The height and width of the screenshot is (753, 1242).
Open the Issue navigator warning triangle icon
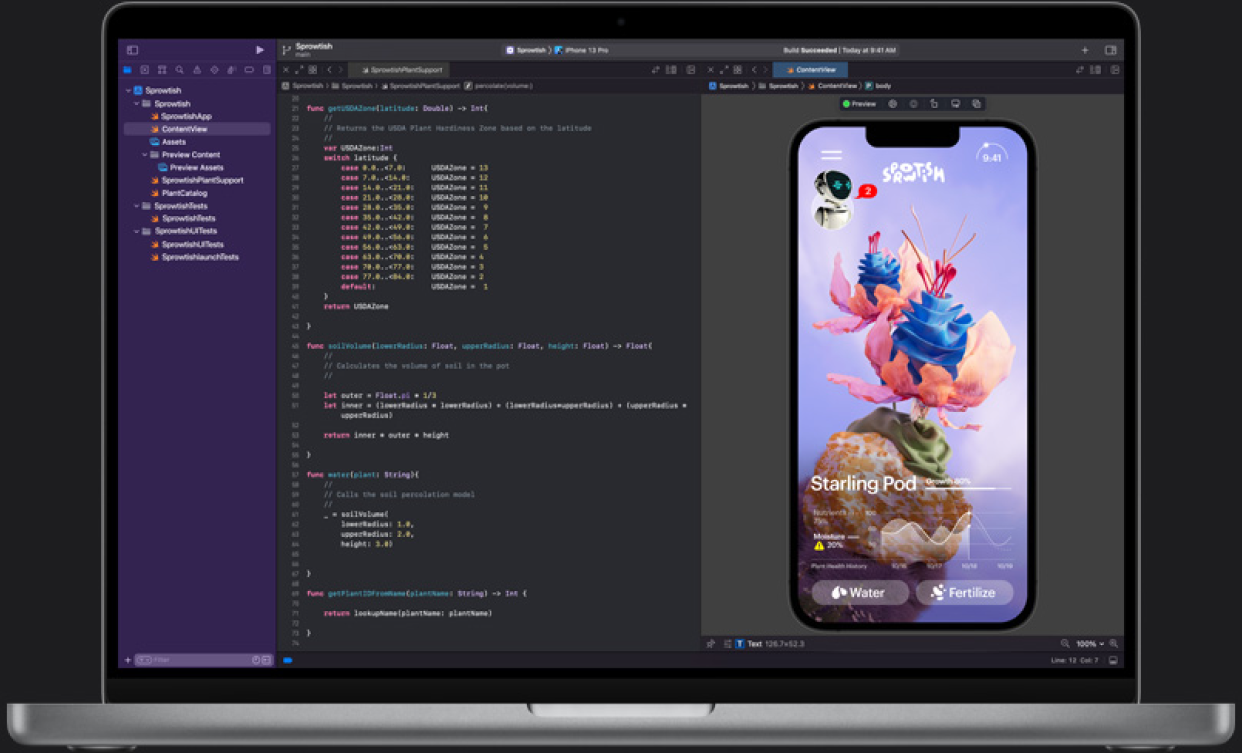197,70
